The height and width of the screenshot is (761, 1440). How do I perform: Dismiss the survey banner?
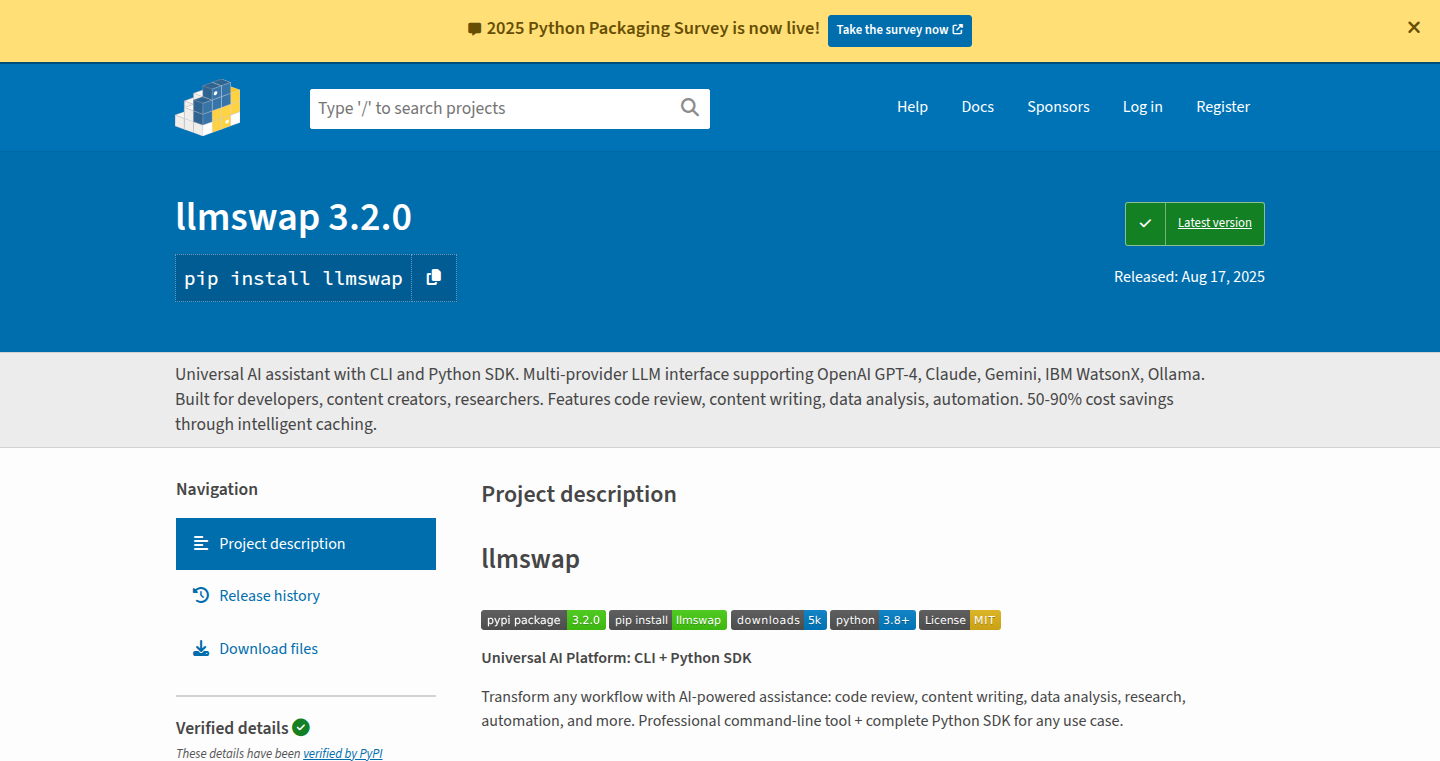(1414, 28)
